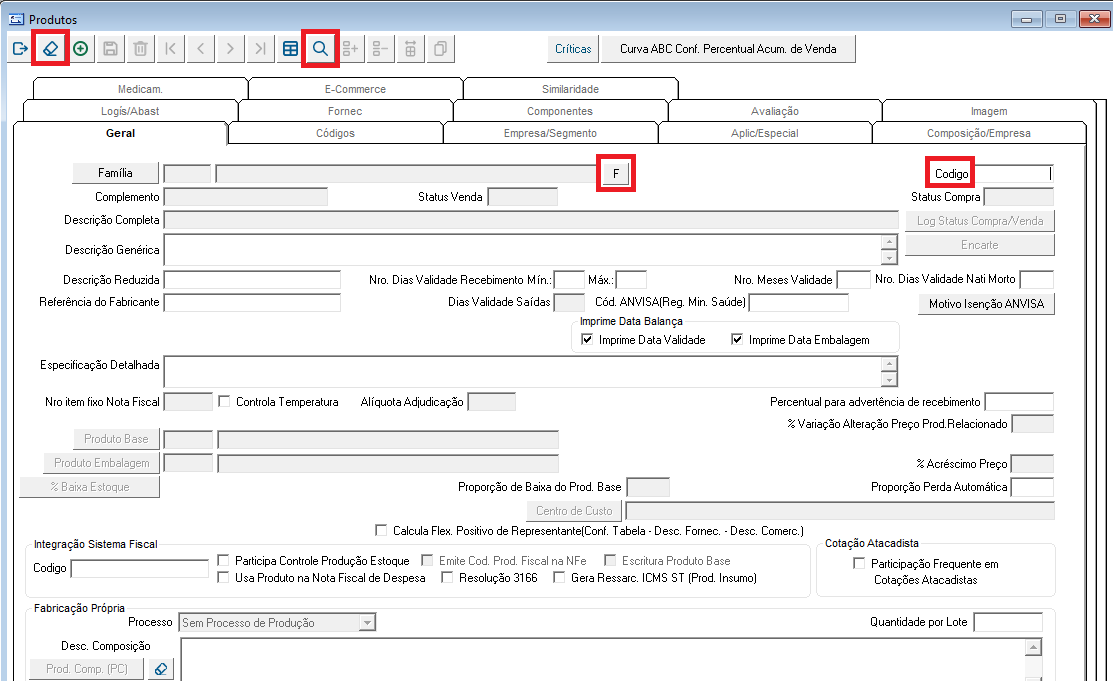Click eraser icon beside Prod. Comp. (PC)
Screen dimensions: 1113x681
[161, 669]
